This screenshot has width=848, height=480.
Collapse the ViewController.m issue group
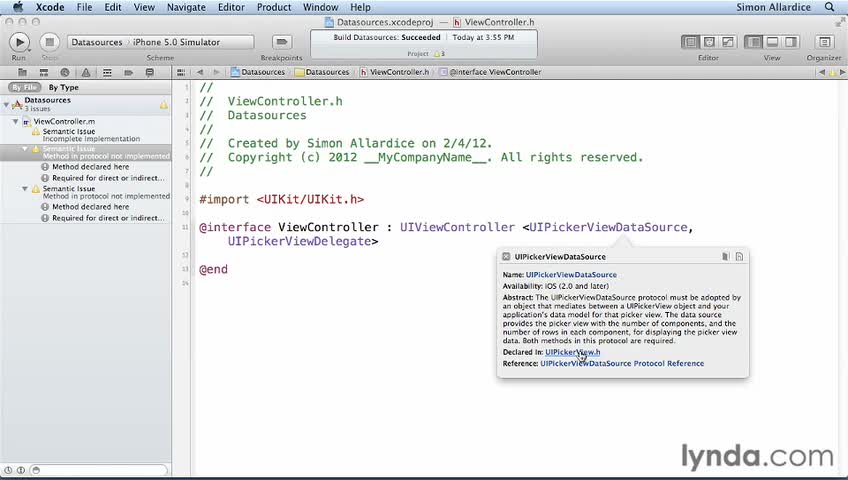(16, 122)
